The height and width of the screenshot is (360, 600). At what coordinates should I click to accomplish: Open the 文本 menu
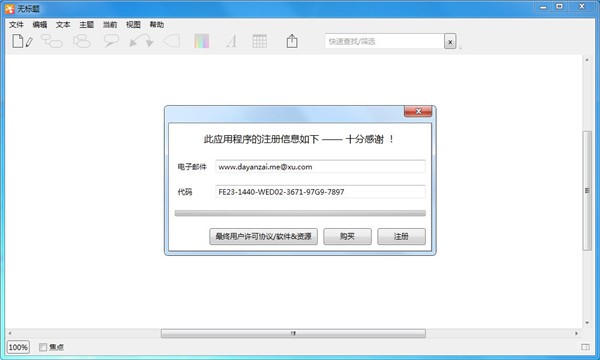click(63, 24)
